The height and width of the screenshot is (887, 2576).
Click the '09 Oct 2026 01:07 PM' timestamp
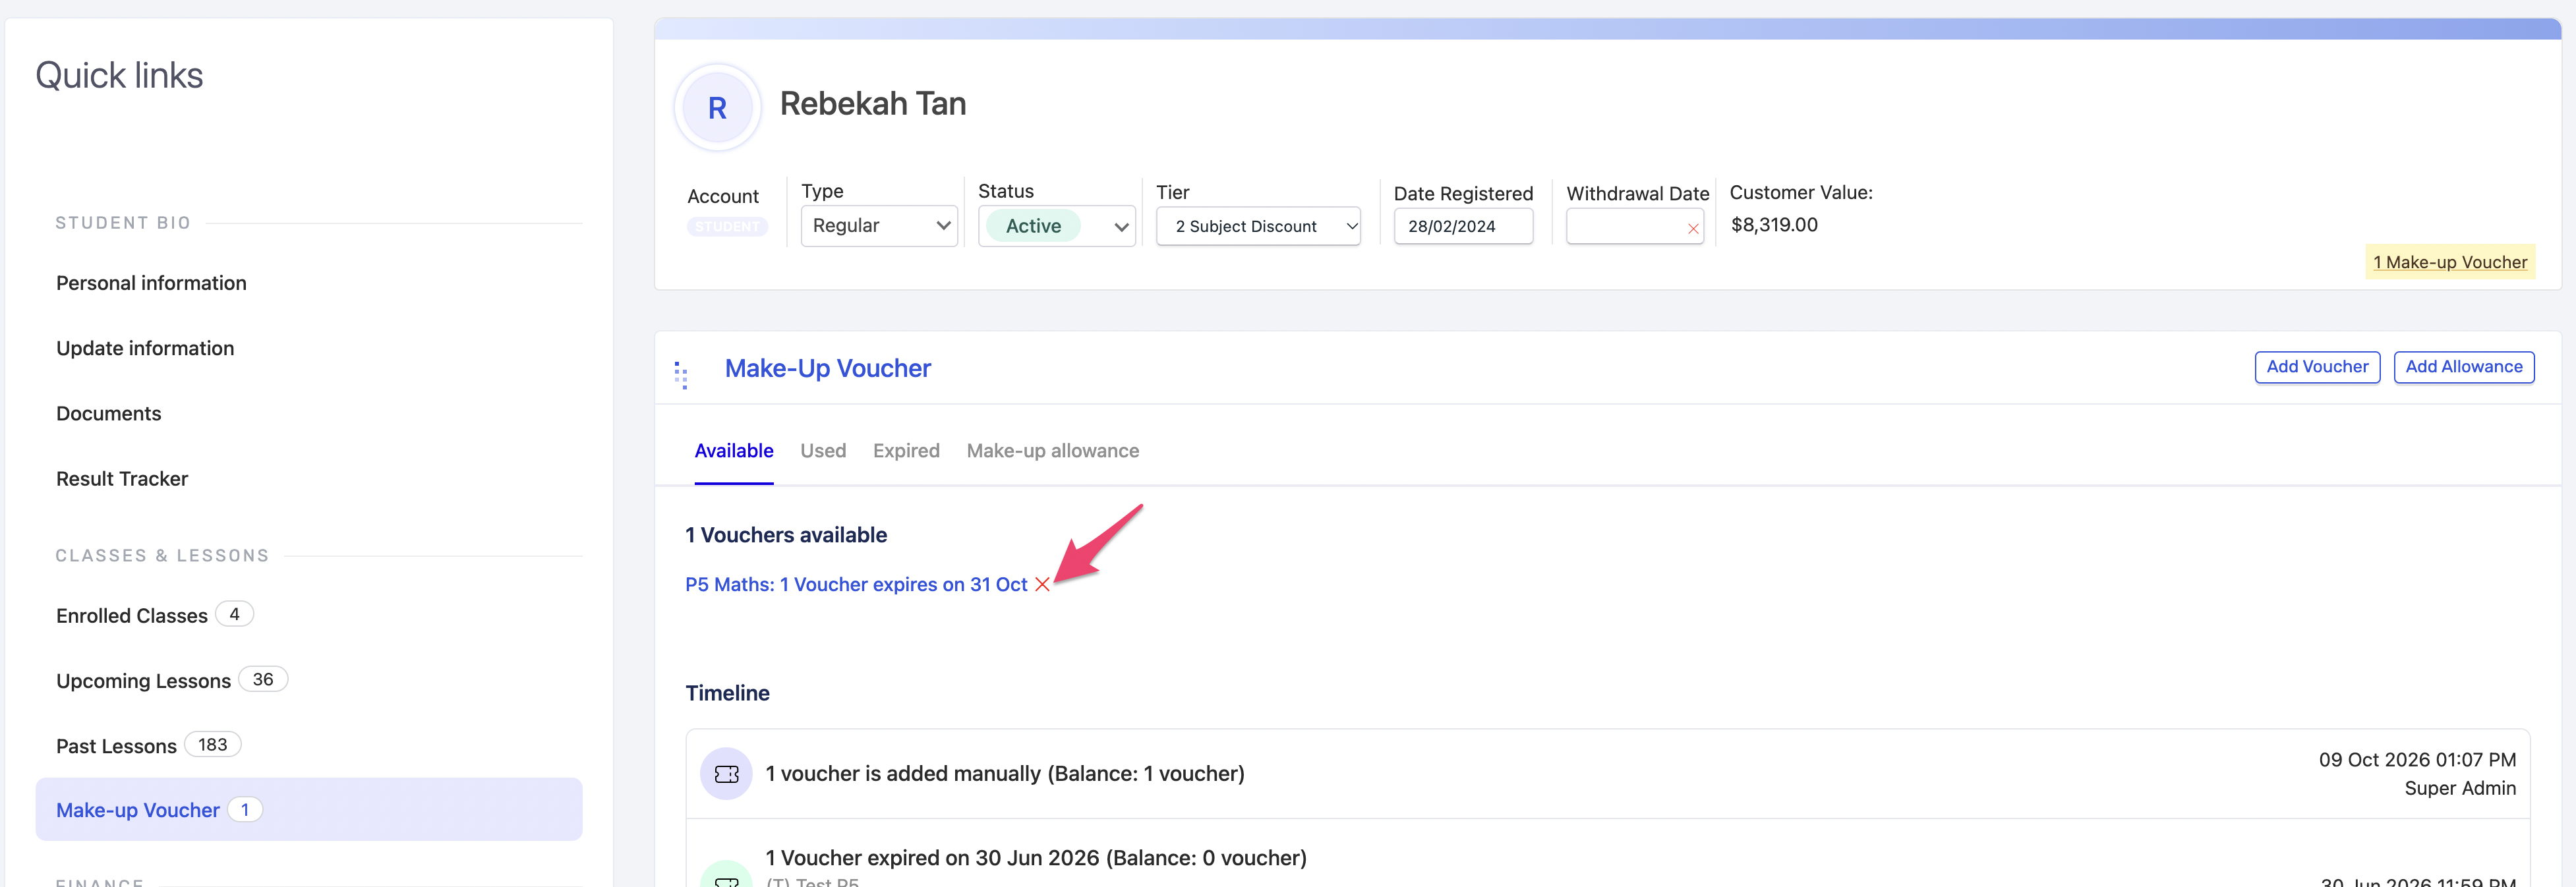2417,760
